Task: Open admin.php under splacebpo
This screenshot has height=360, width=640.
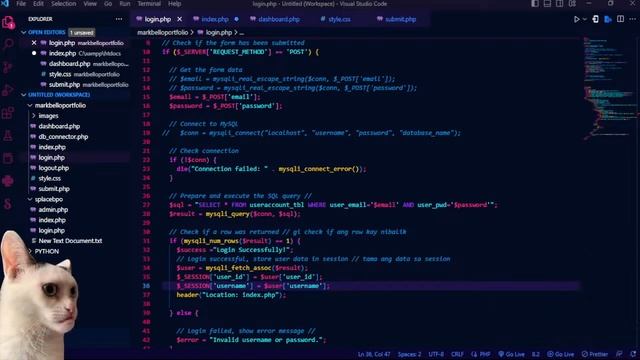Action: pyautogui.click(x=53, y=209)
